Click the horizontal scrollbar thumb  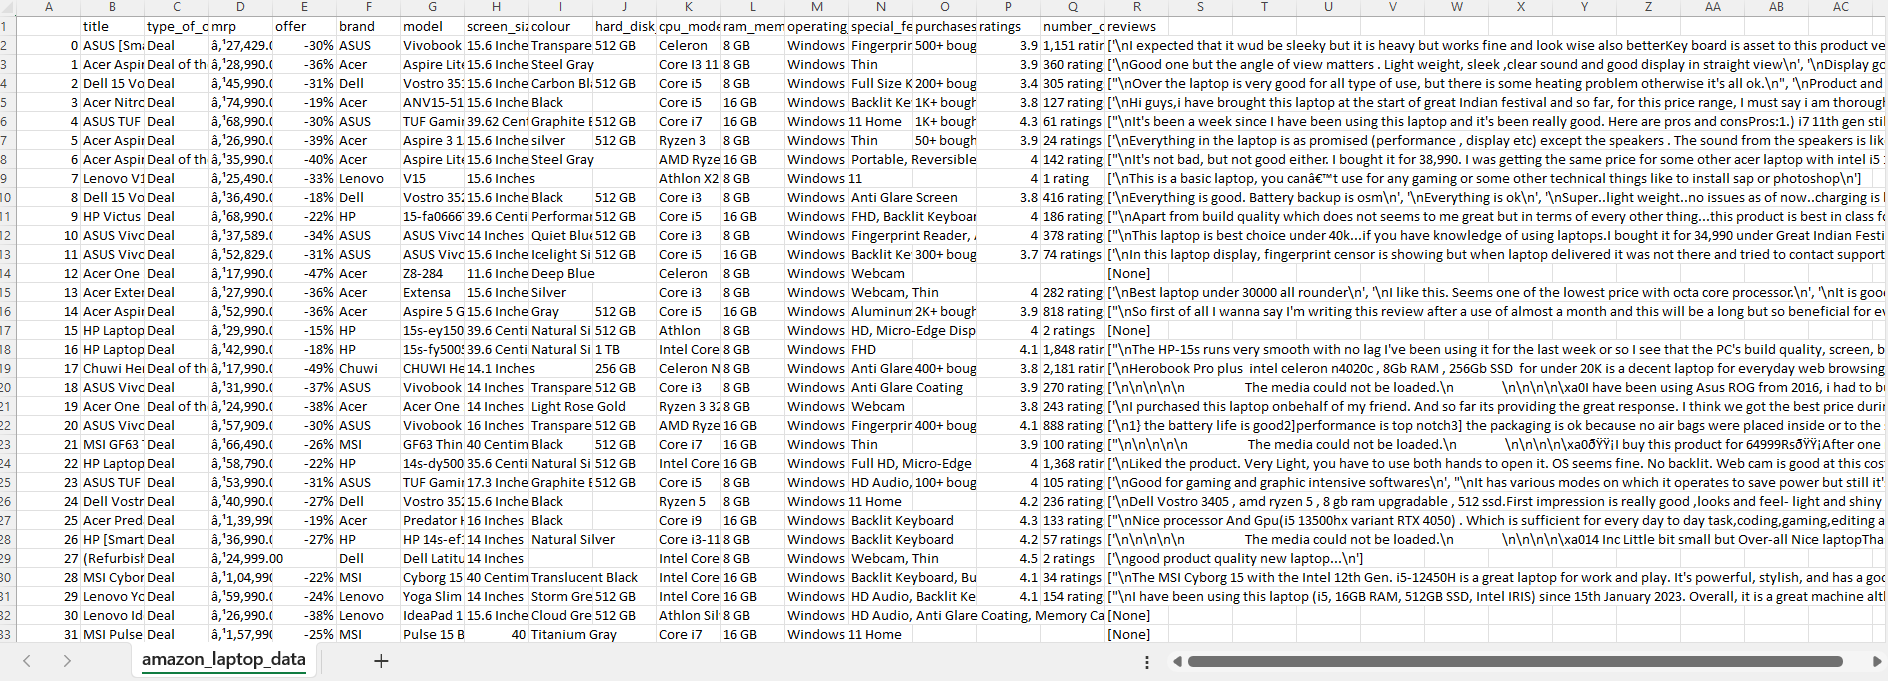point(1515,662)
